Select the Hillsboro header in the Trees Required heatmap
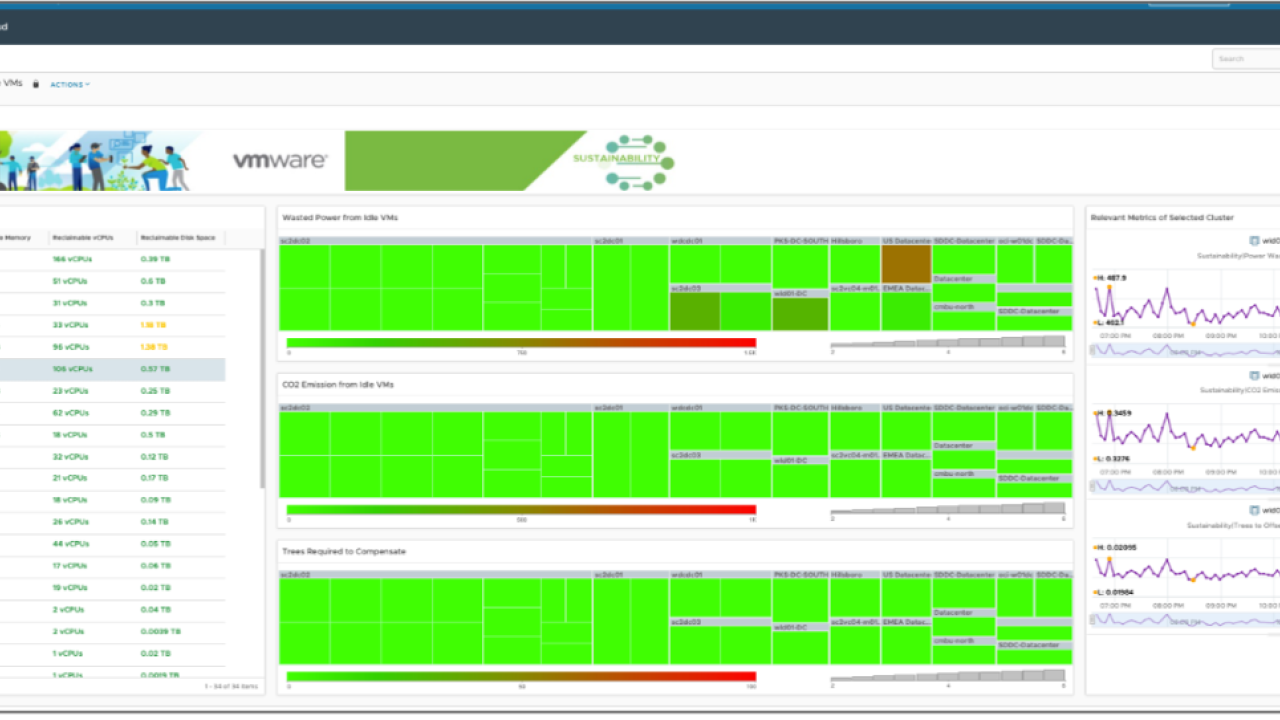This screenshot has height=720, width=1280. click(x=855, y=575)
